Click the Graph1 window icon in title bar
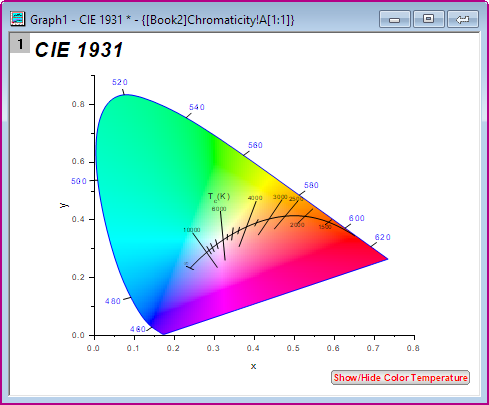The height and width of the screenshot is (405, 489). [x=18, y=19]
